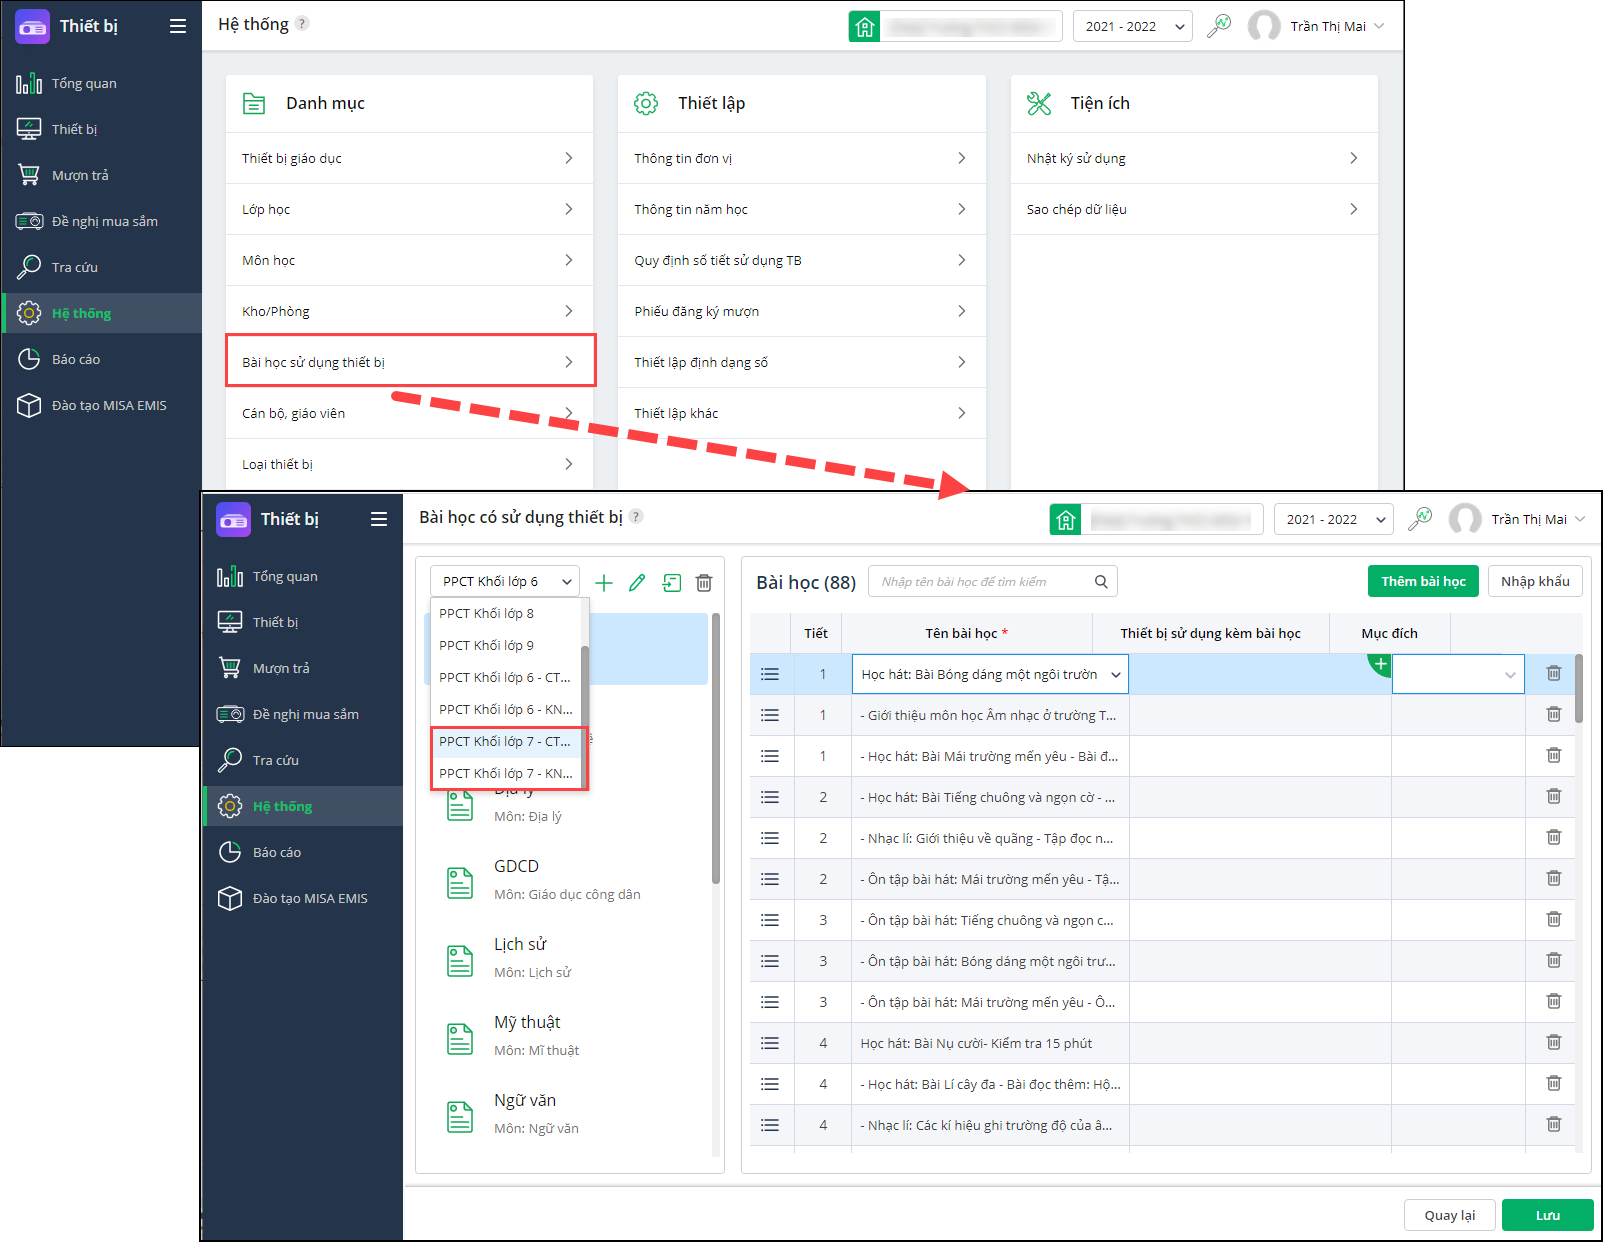The height and width of the screenshot is (1242, 1603).
Task: Click the magnifier icon in the lesson search box
Action: tap(1101, 581)
